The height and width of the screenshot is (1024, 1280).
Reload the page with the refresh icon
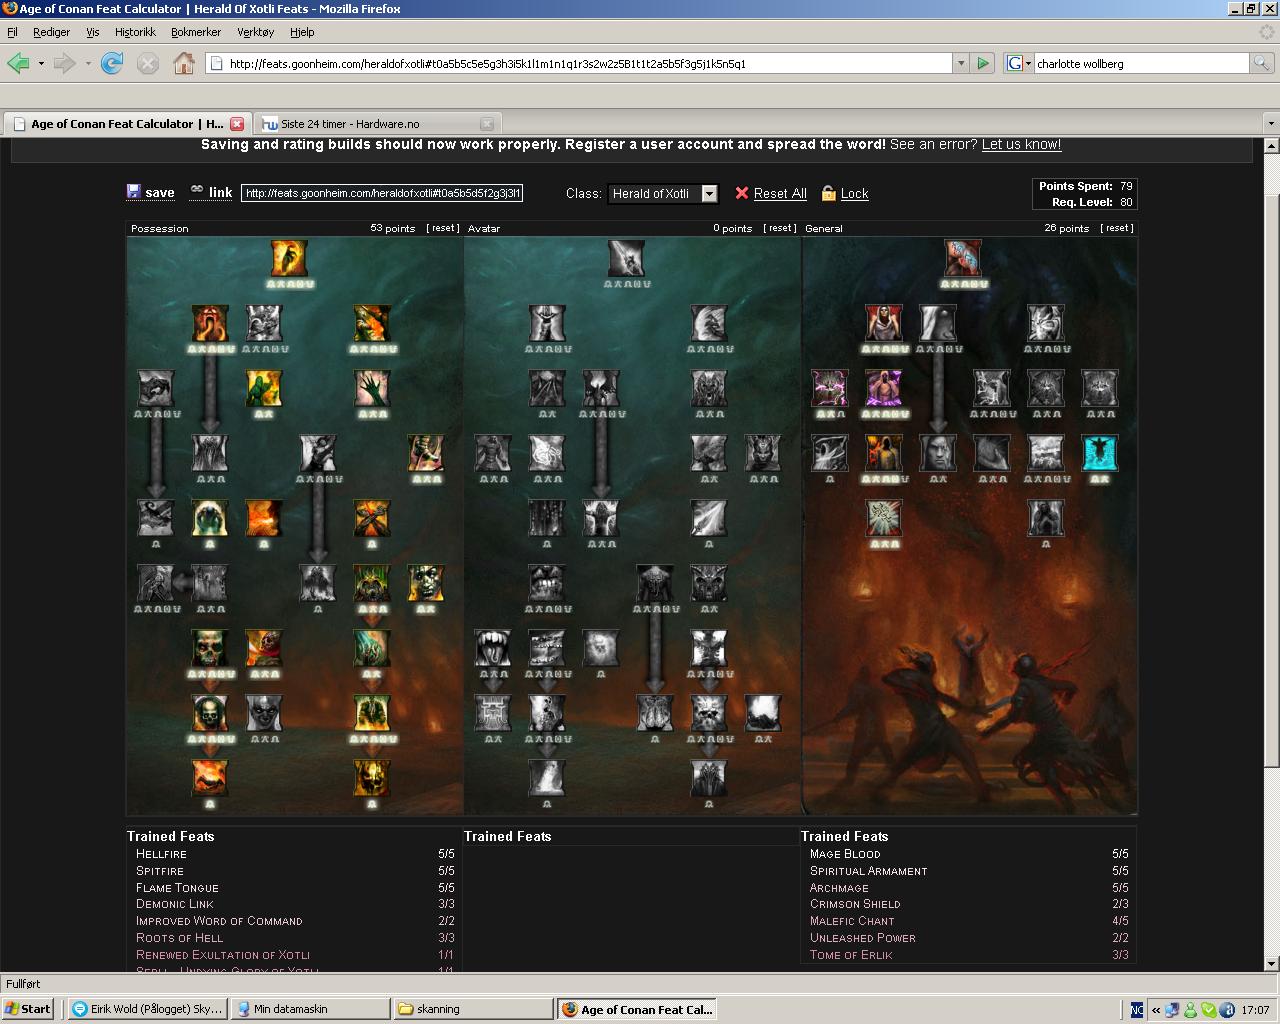point(112,63)
